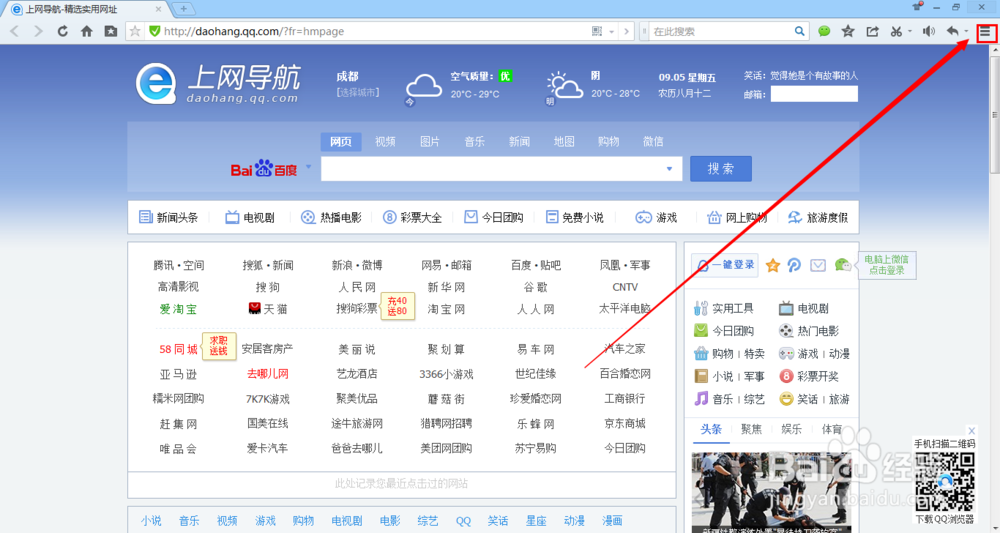Close the QR code download popup
The image size is (1000, 533).
(971, 431)
